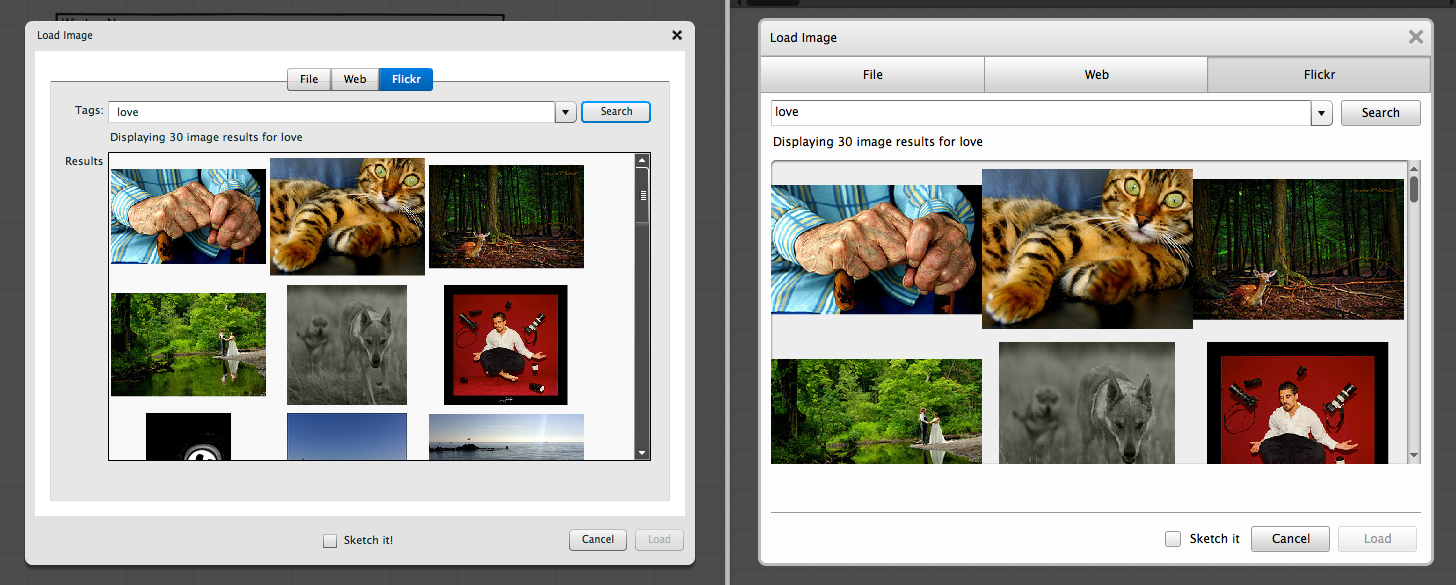Click Cancel in the right dialog
Screen dimensions: 1456x585
click(x=1290, y=539)
